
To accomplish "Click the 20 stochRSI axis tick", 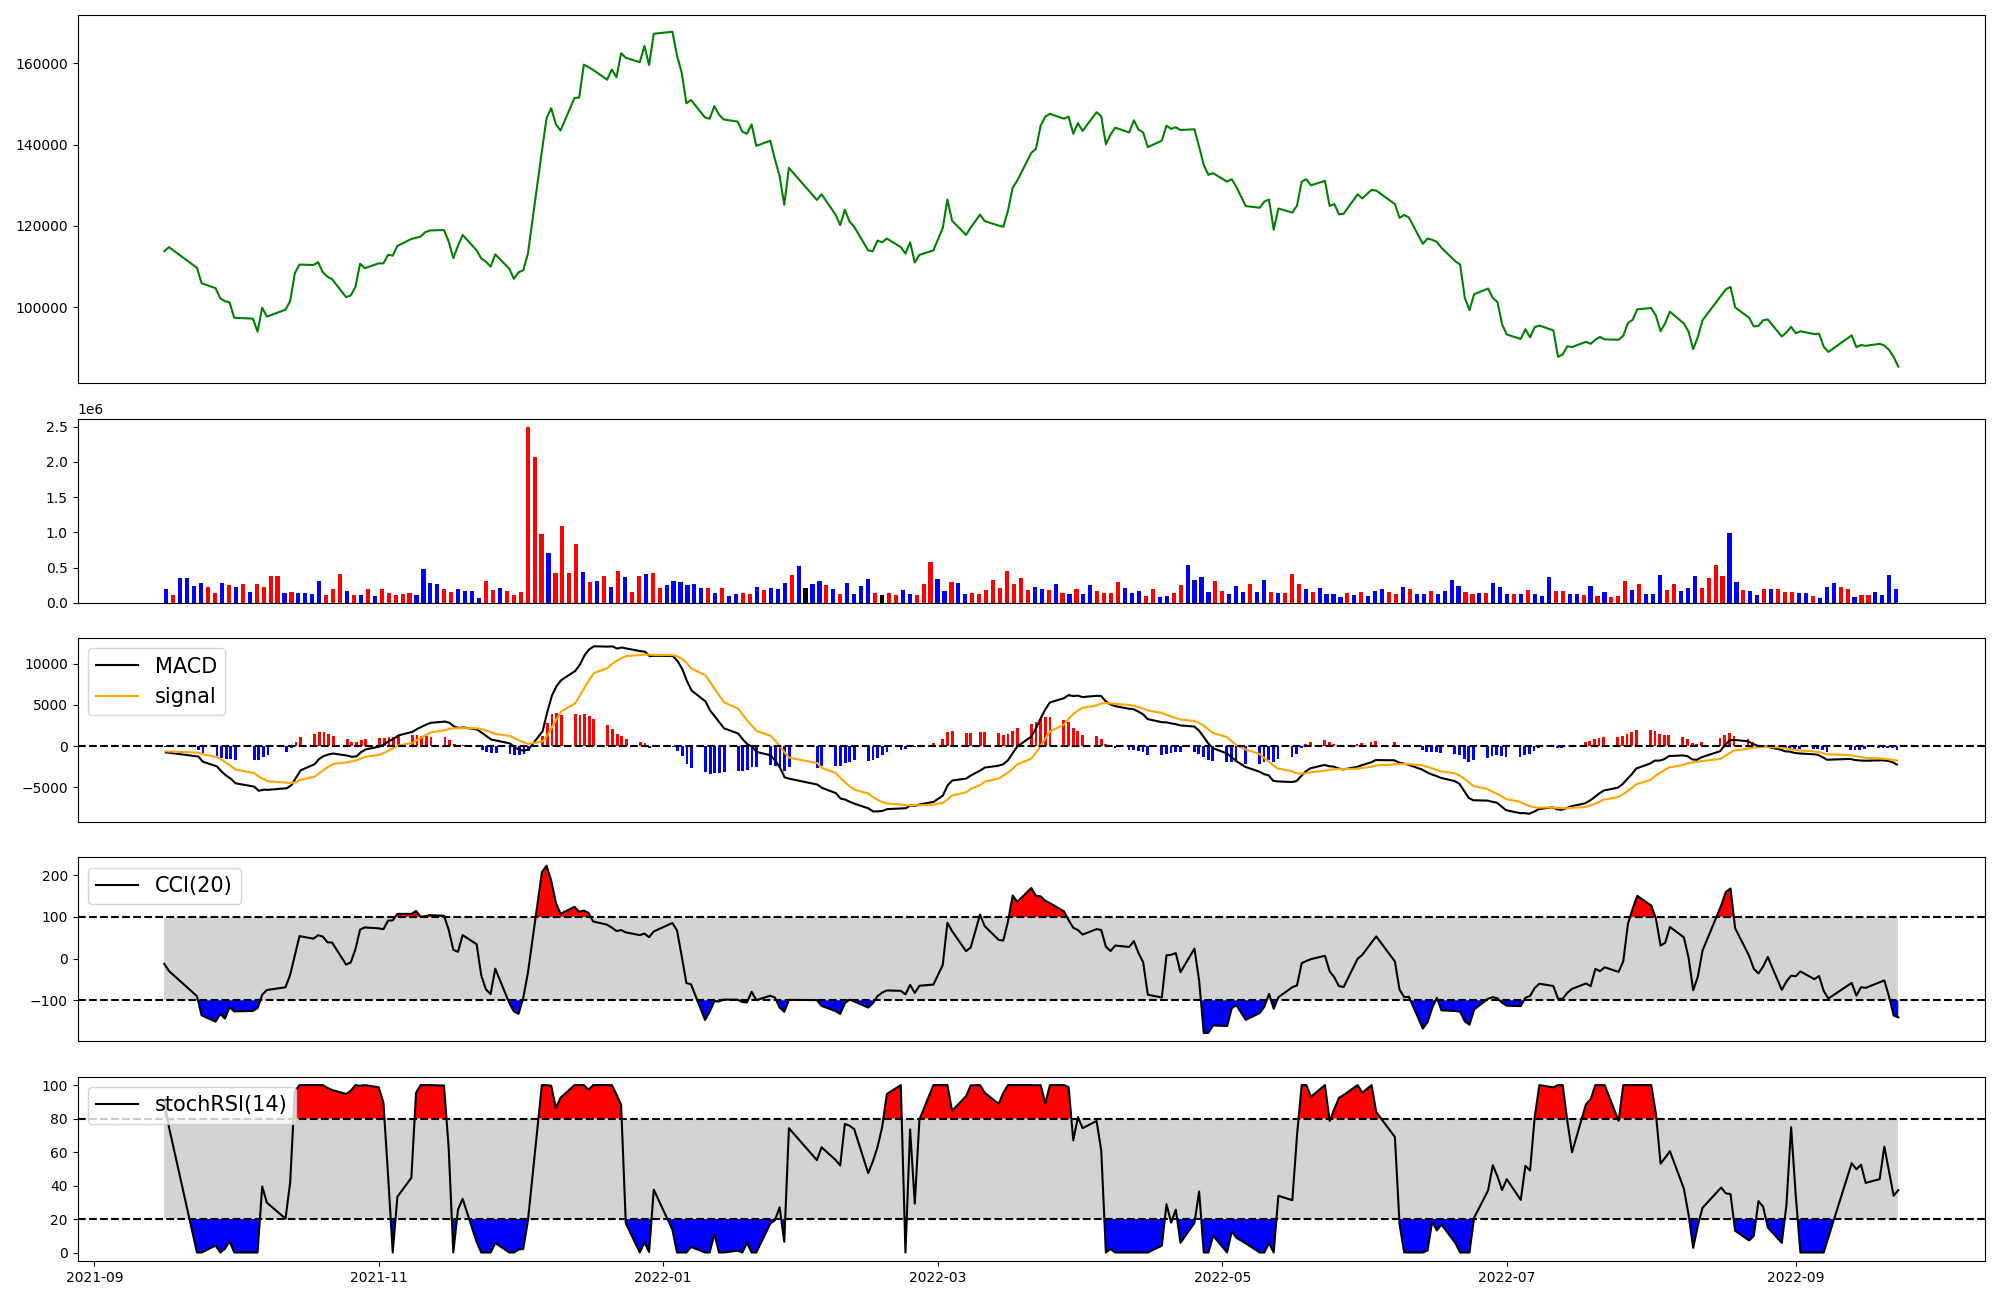I will [x=60, y=1220].
